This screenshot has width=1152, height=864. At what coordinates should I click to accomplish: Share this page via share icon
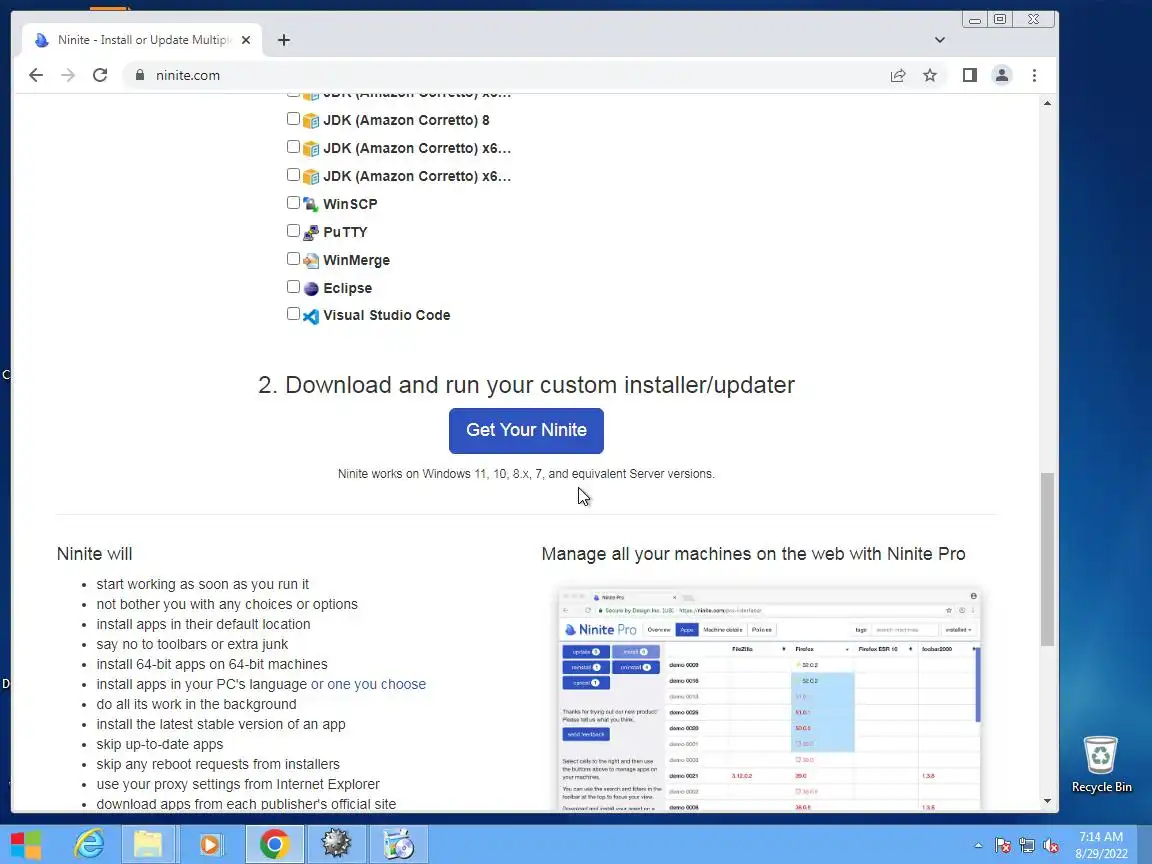coord(898,75)
